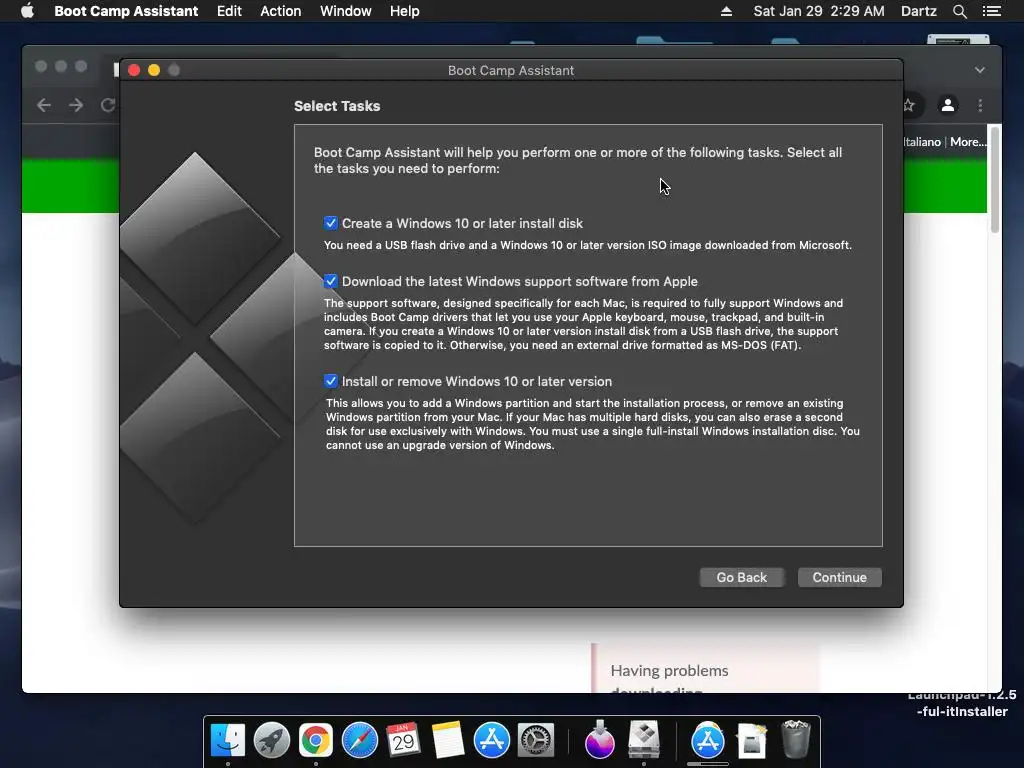Minimize the Boot Camp Assistant window
Screen dimensions: 1024x768
[x=154, y=70]
